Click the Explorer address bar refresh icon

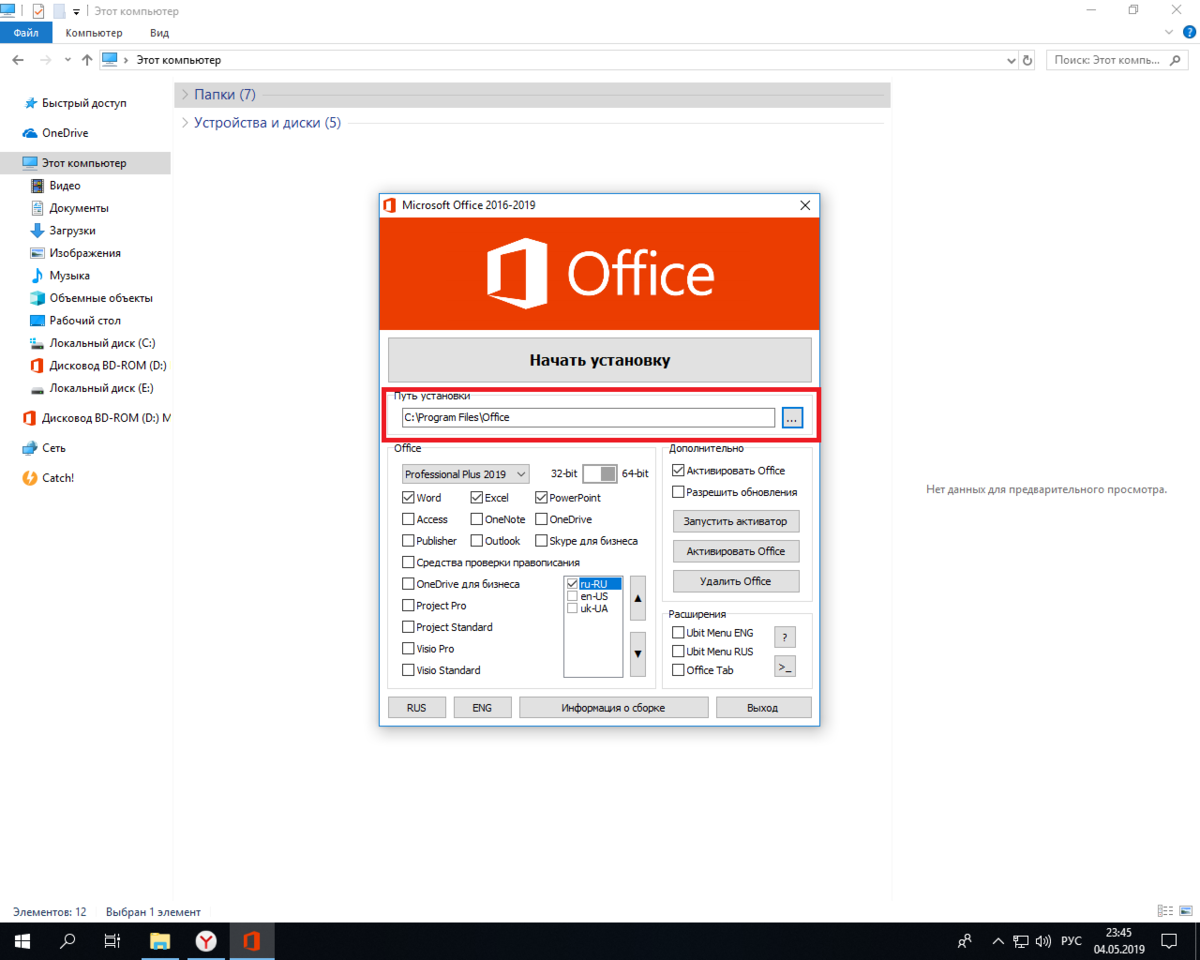coord(1027,60)
